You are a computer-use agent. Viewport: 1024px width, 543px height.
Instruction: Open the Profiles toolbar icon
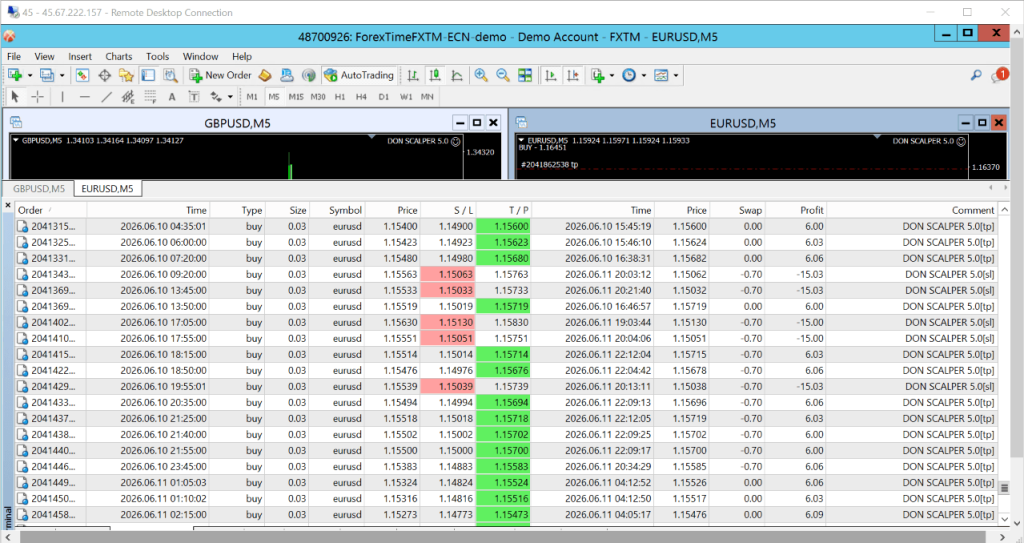(x=46, y=75)
